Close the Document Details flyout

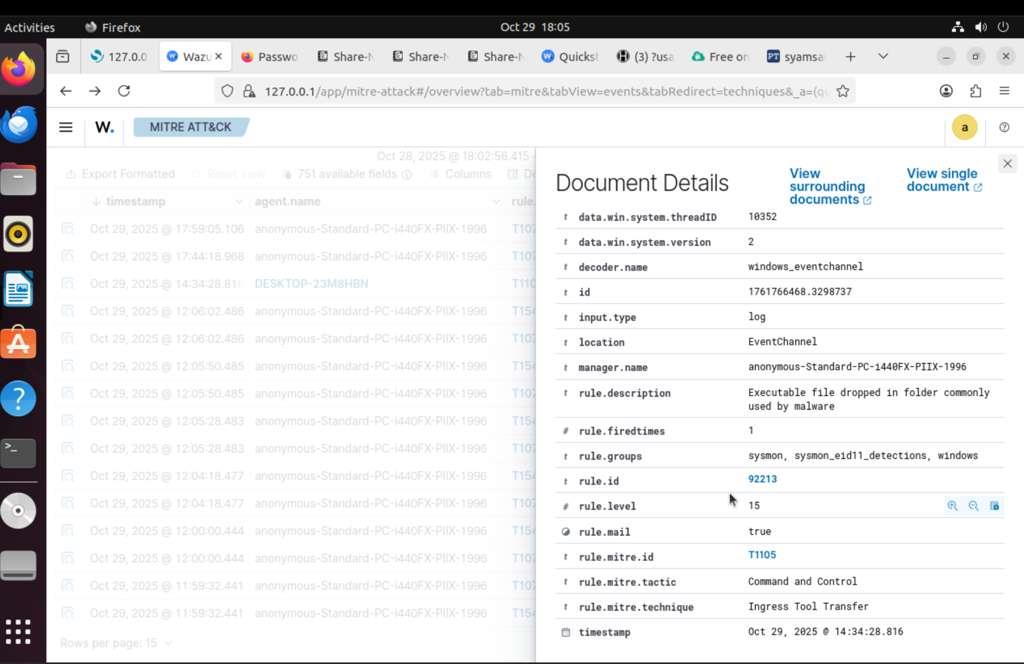tap(1007, 163)
